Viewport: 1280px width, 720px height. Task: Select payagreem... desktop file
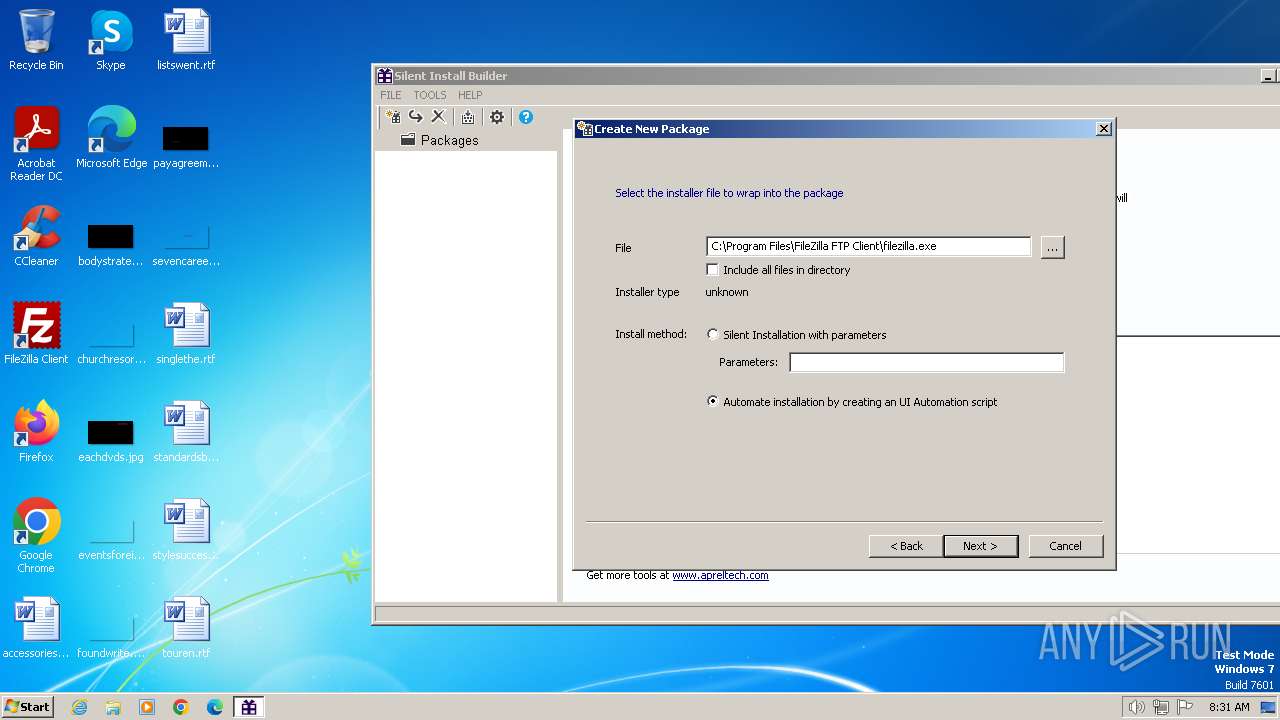coord(186,146)
